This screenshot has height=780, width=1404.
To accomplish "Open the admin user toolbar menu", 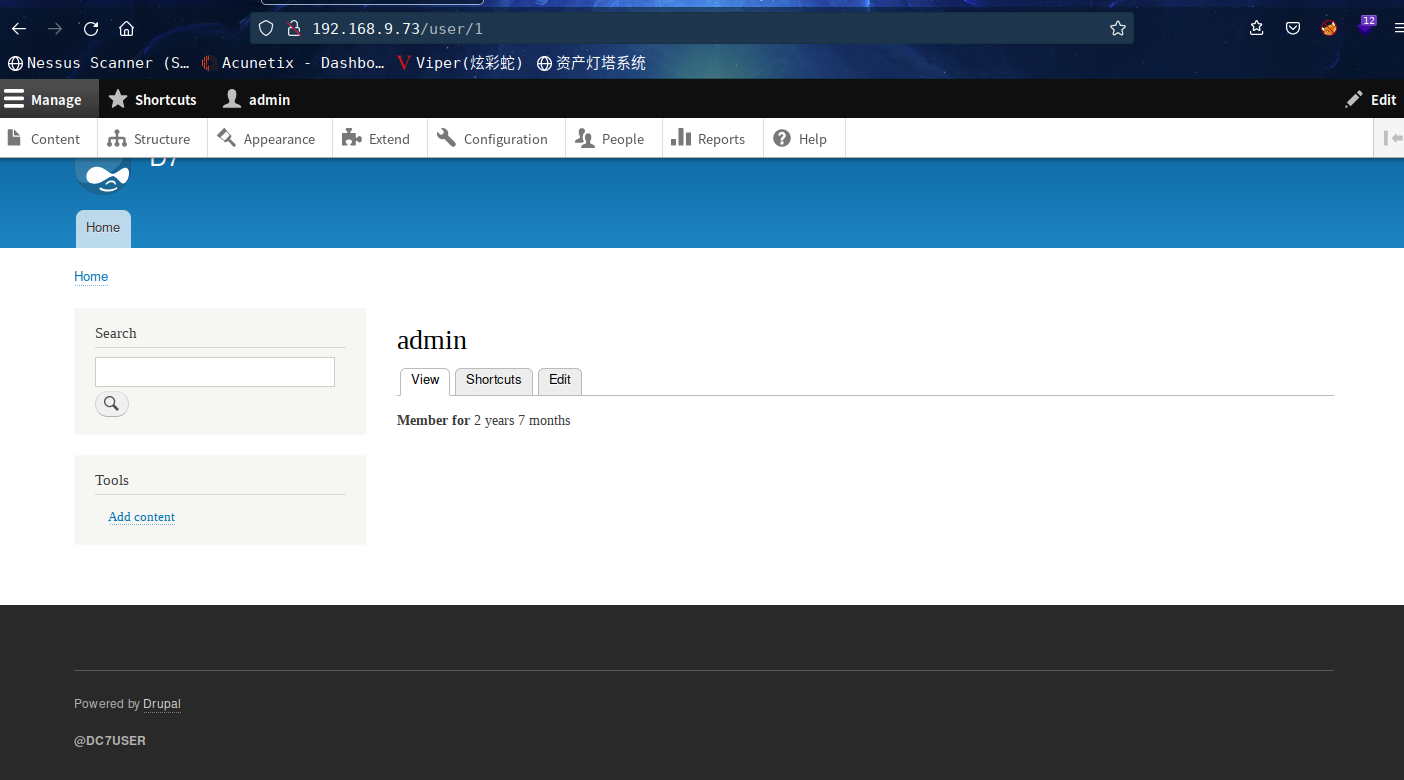I will click(257, 99).
